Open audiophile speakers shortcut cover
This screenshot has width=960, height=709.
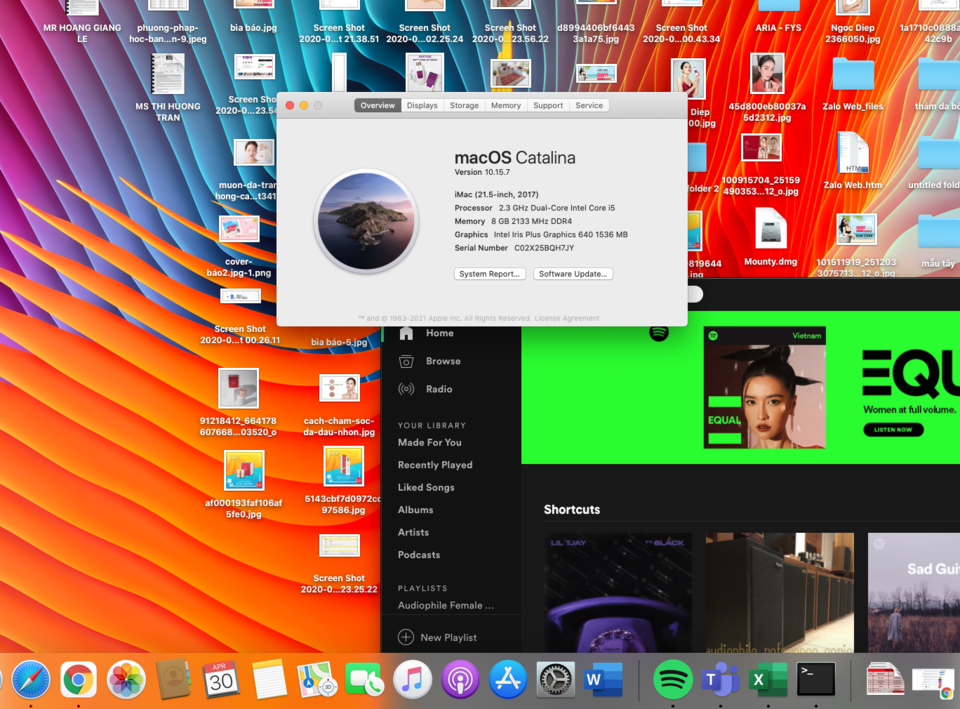pos(779,592)
